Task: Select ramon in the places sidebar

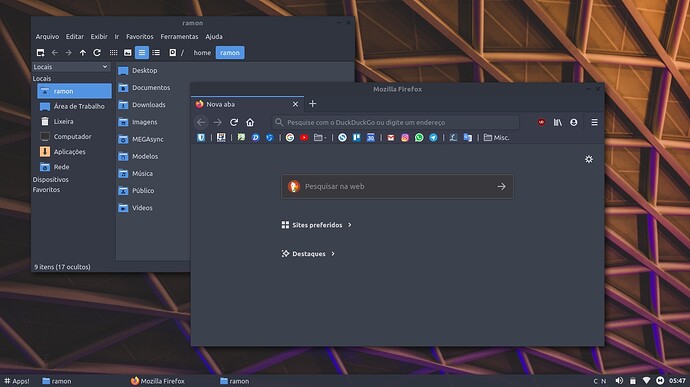Action: [x=74, y=91]
